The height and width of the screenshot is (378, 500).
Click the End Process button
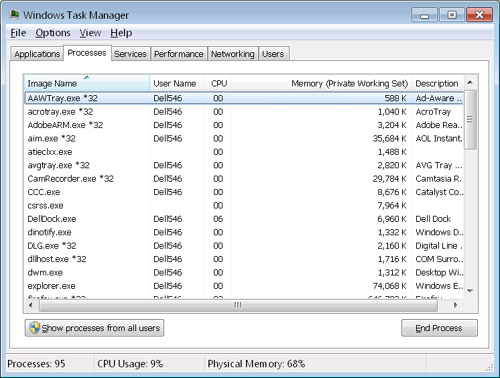pyautogui.click(x=439, y=328)
